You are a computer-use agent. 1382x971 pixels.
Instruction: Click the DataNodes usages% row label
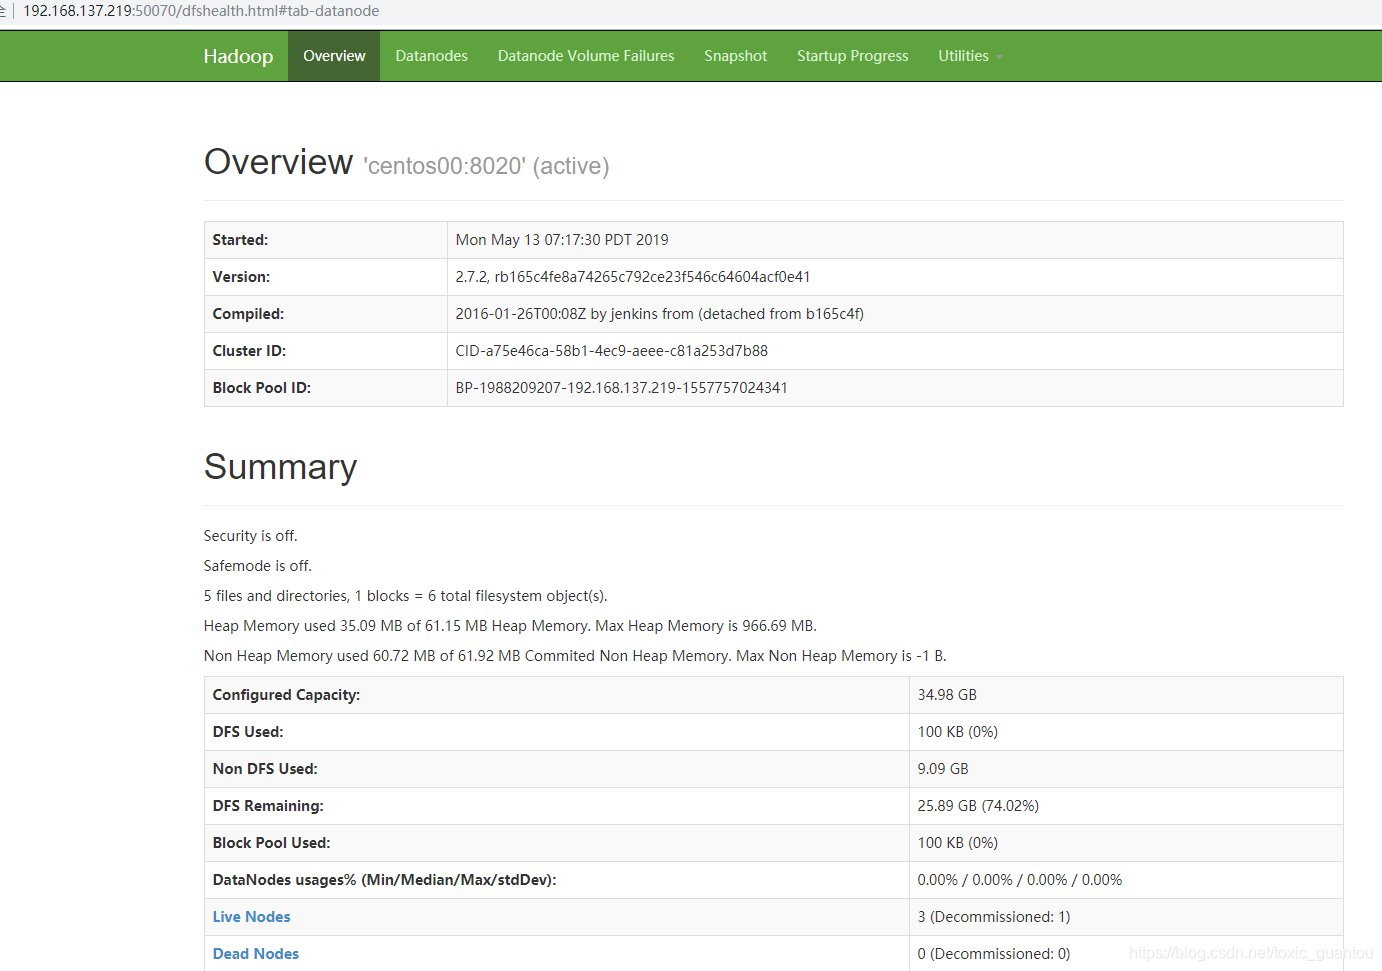click(384, 880)
